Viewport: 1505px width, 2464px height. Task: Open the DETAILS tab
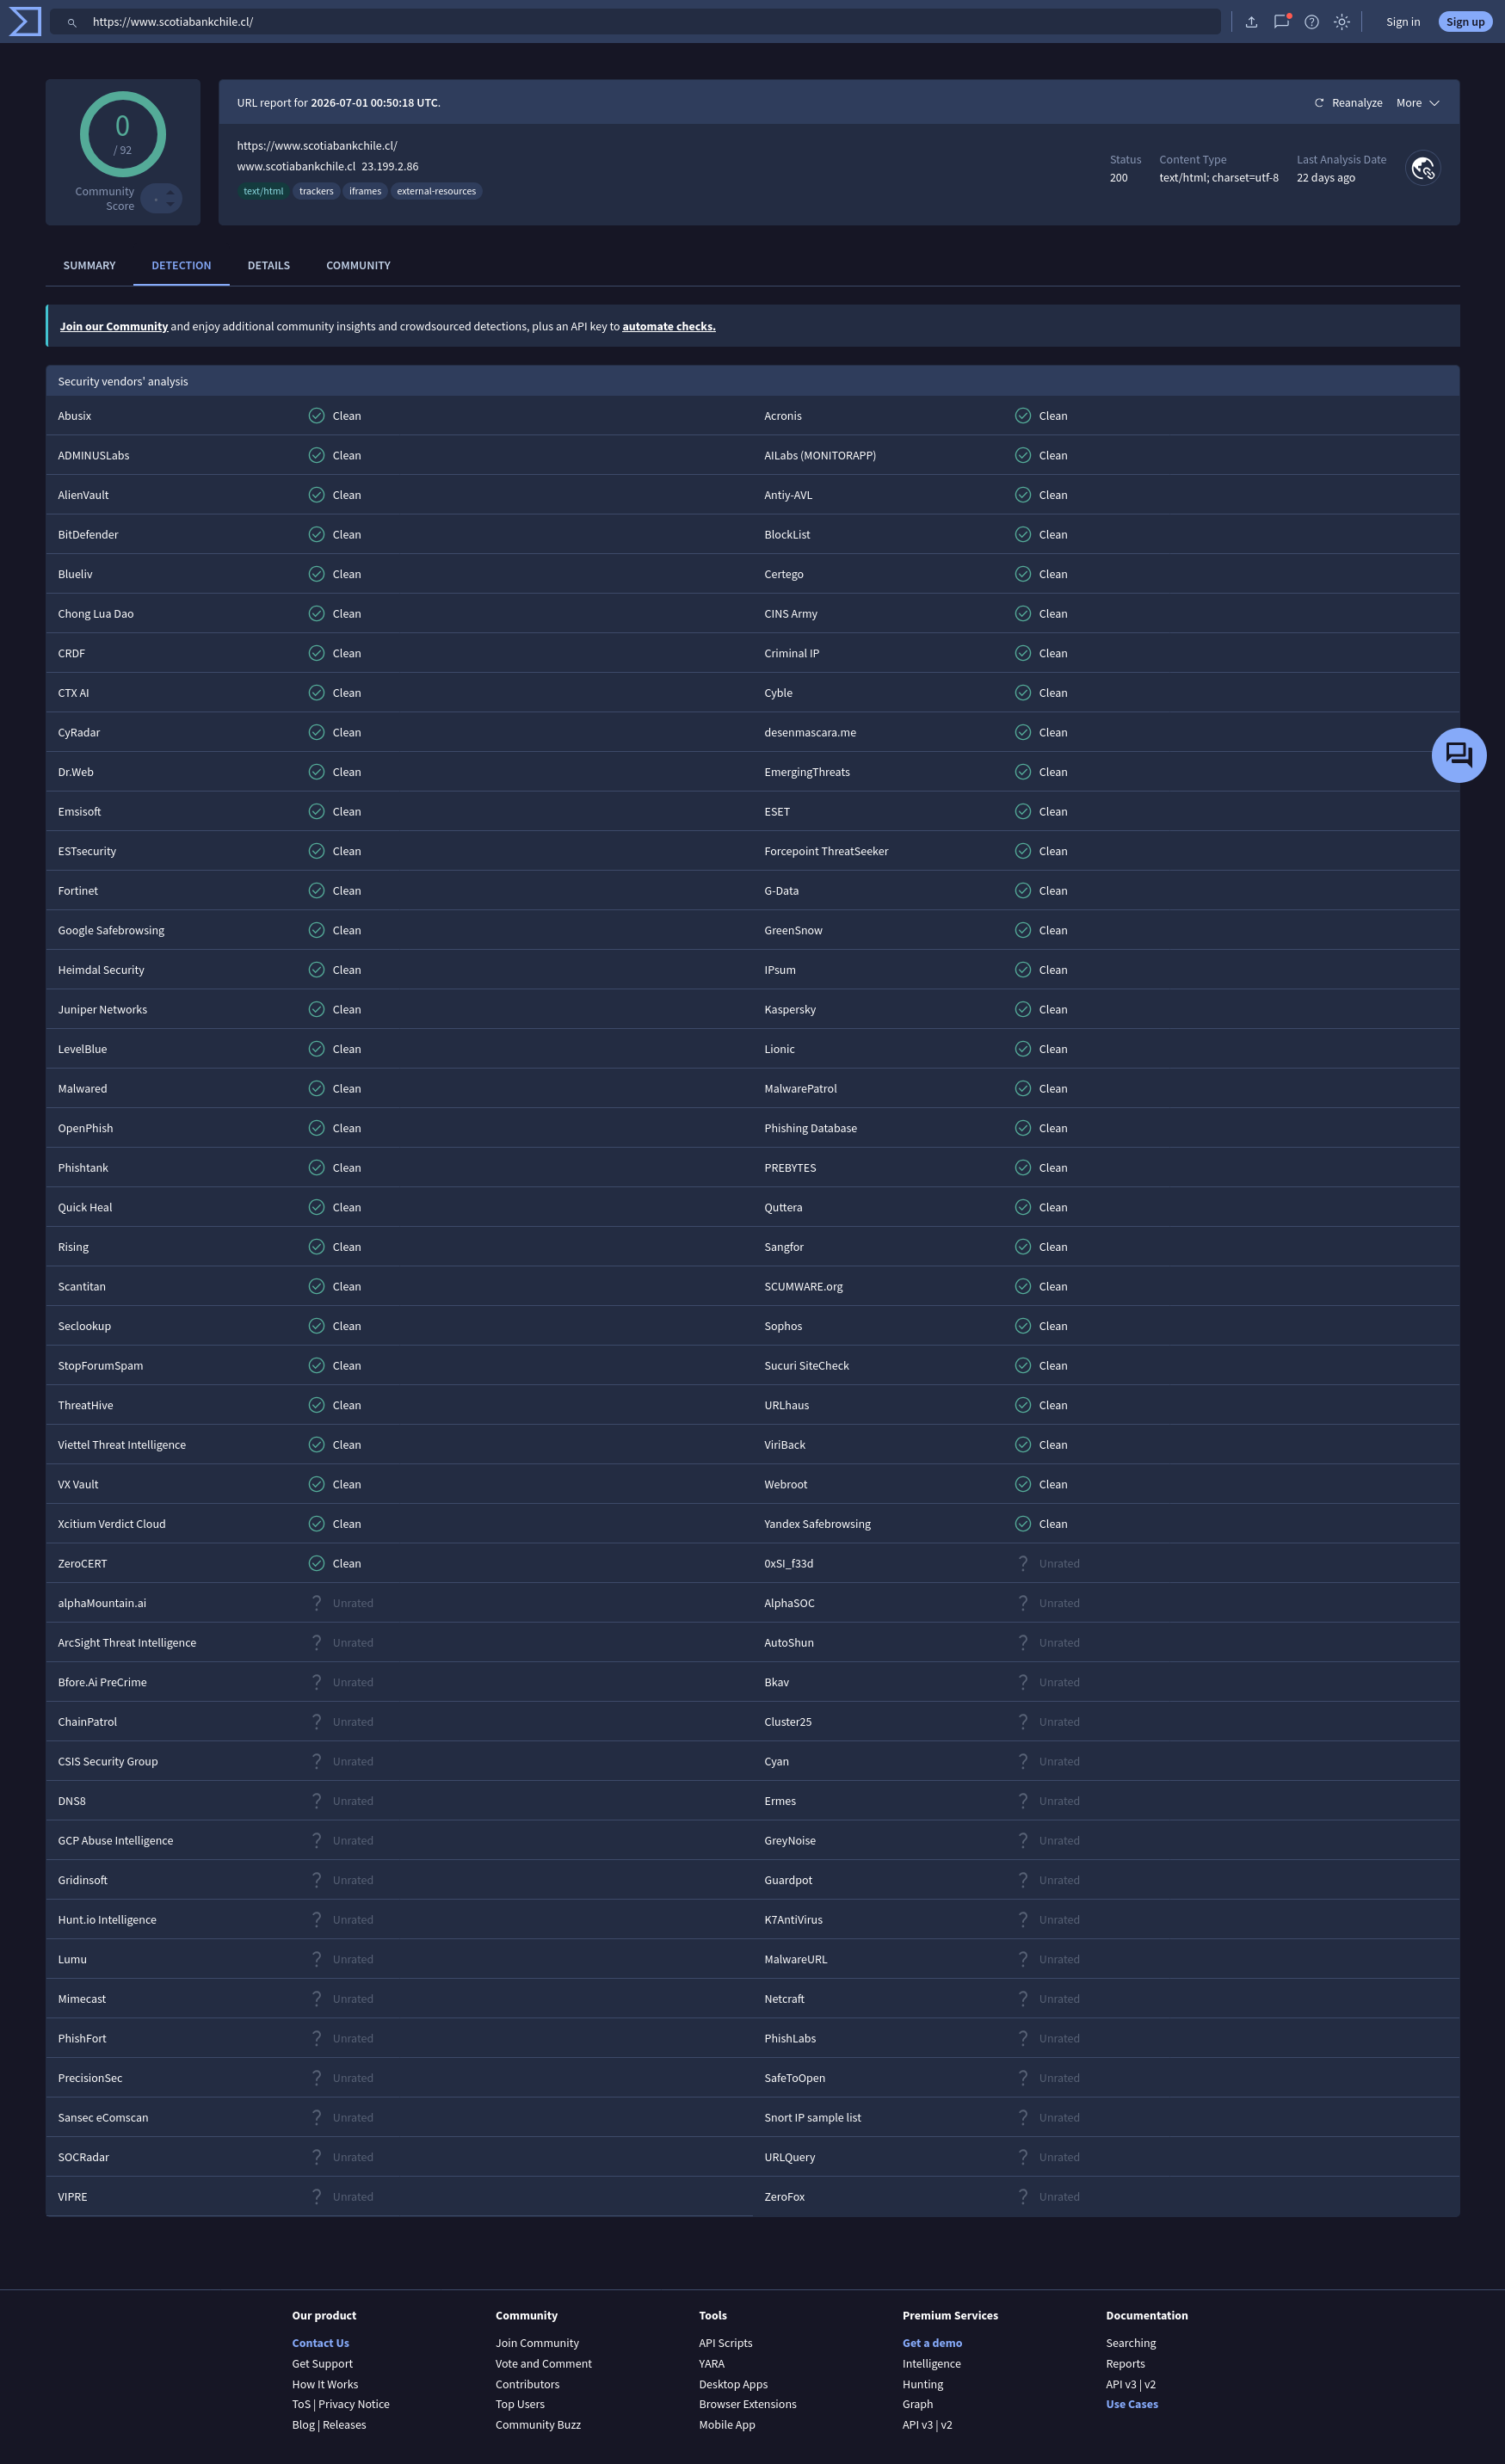coord(269,265)
